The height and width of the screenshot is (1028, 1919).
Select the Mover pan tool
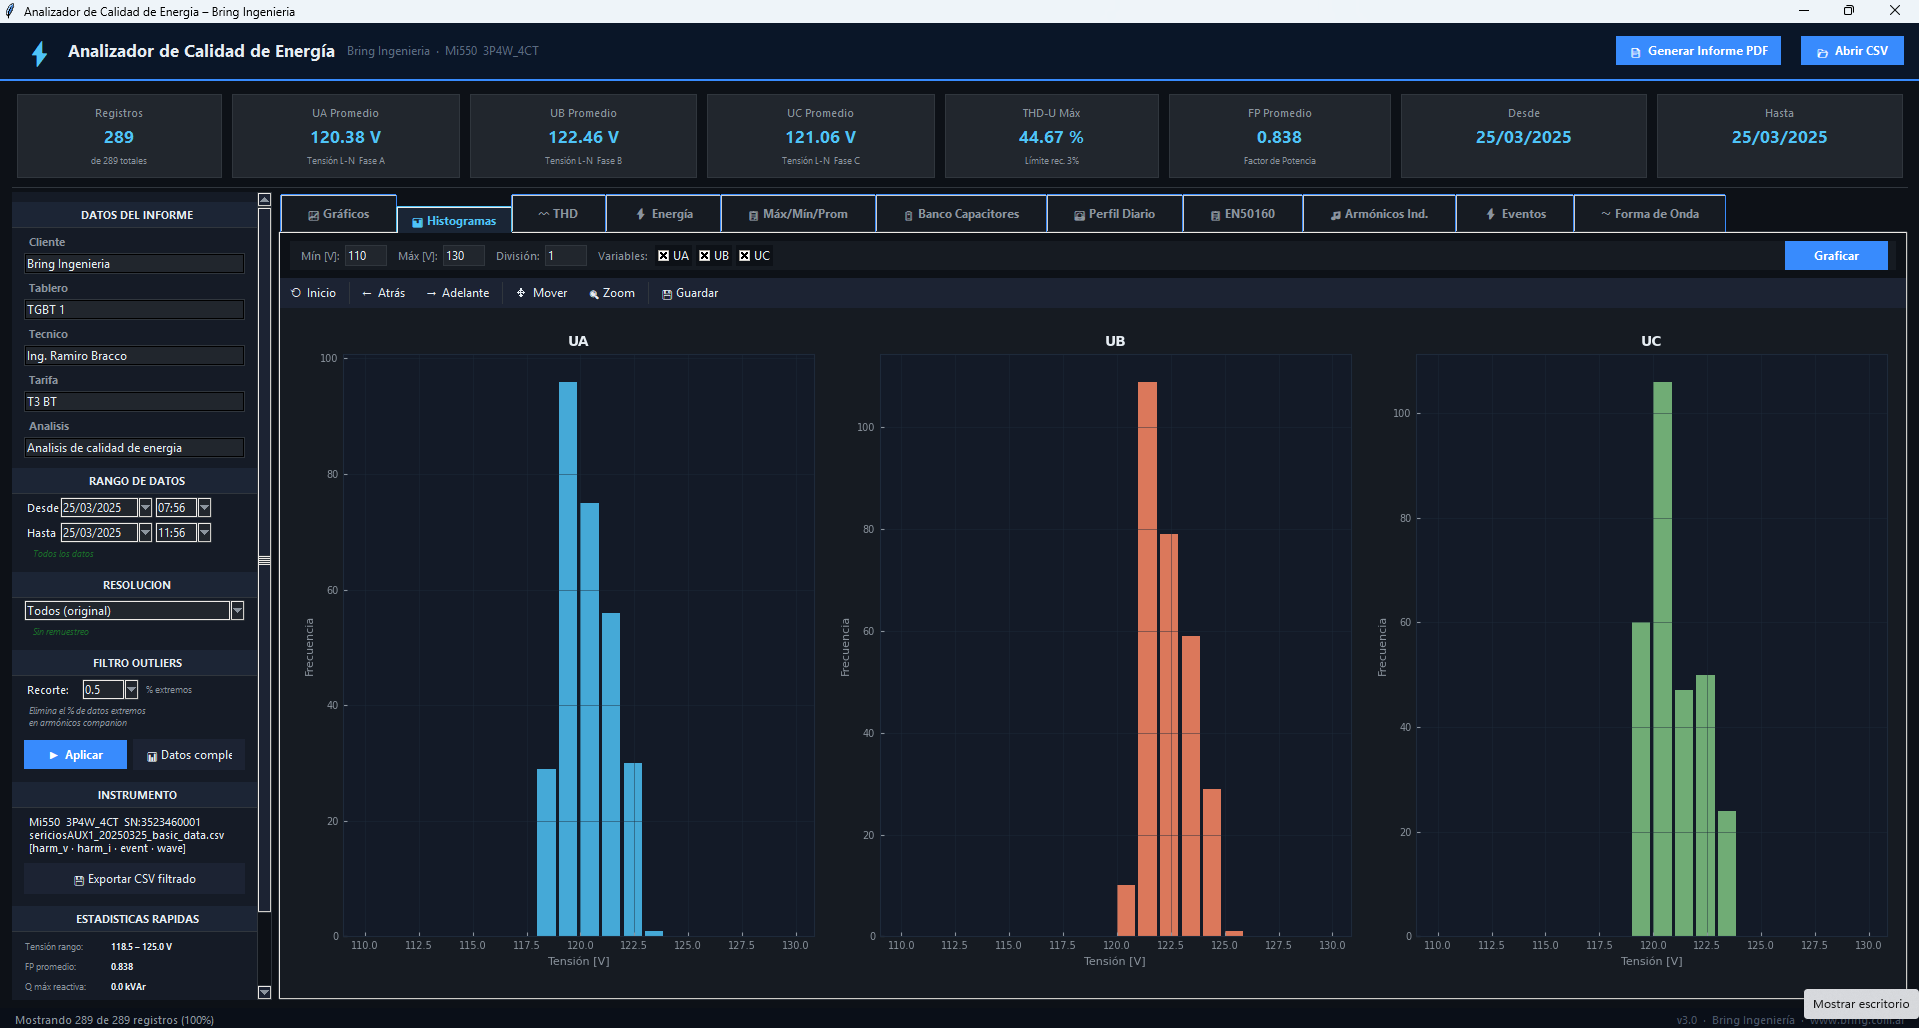541,293
